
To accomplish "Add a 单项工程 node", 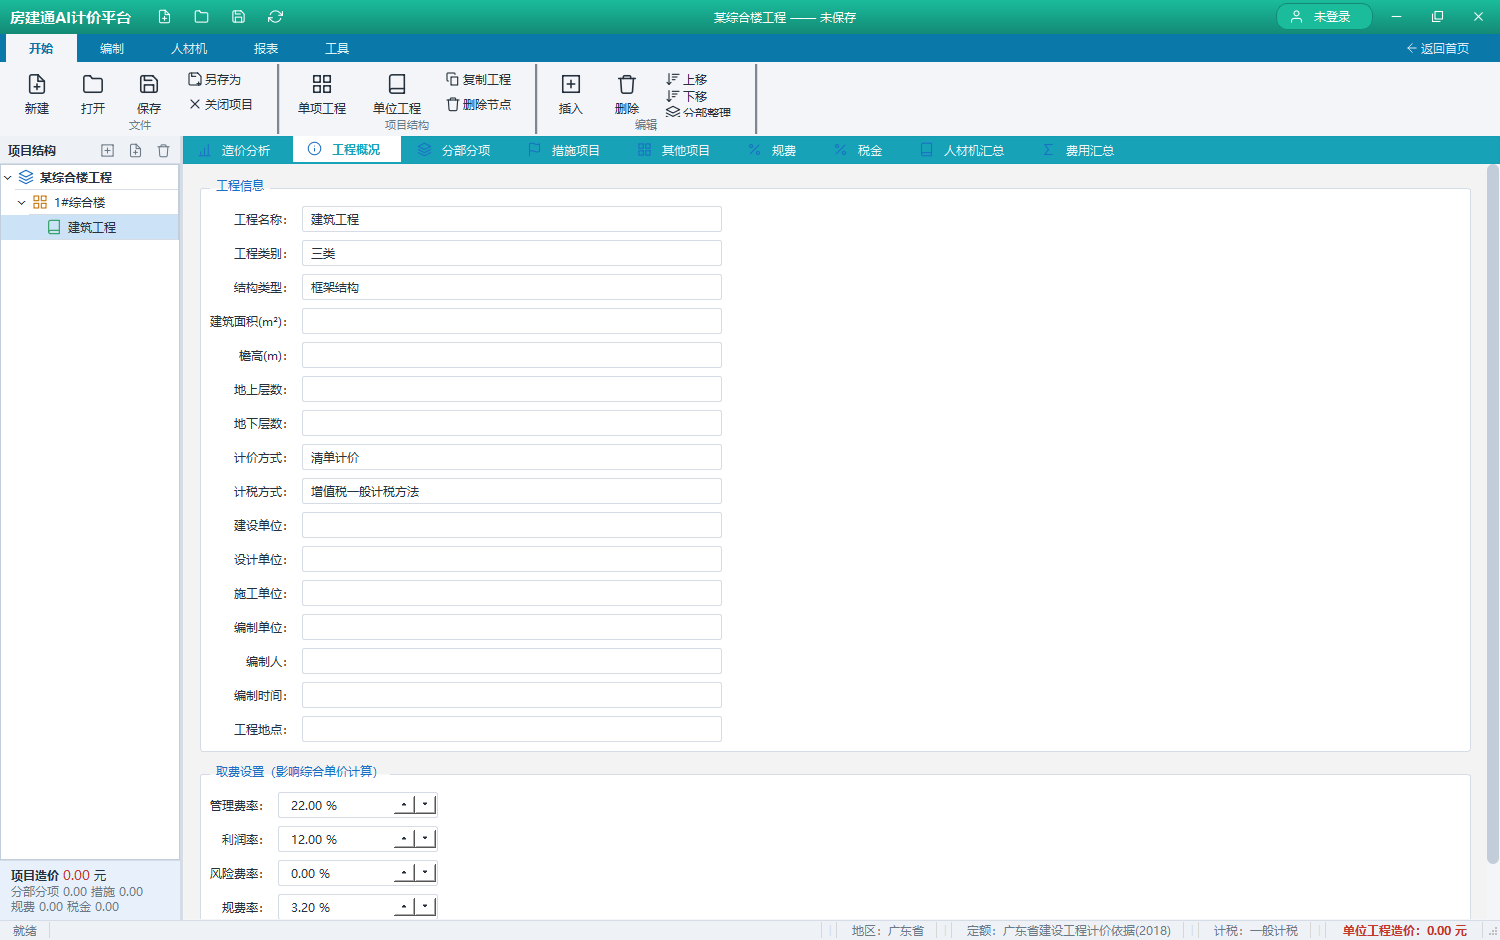I will point(322,95).
